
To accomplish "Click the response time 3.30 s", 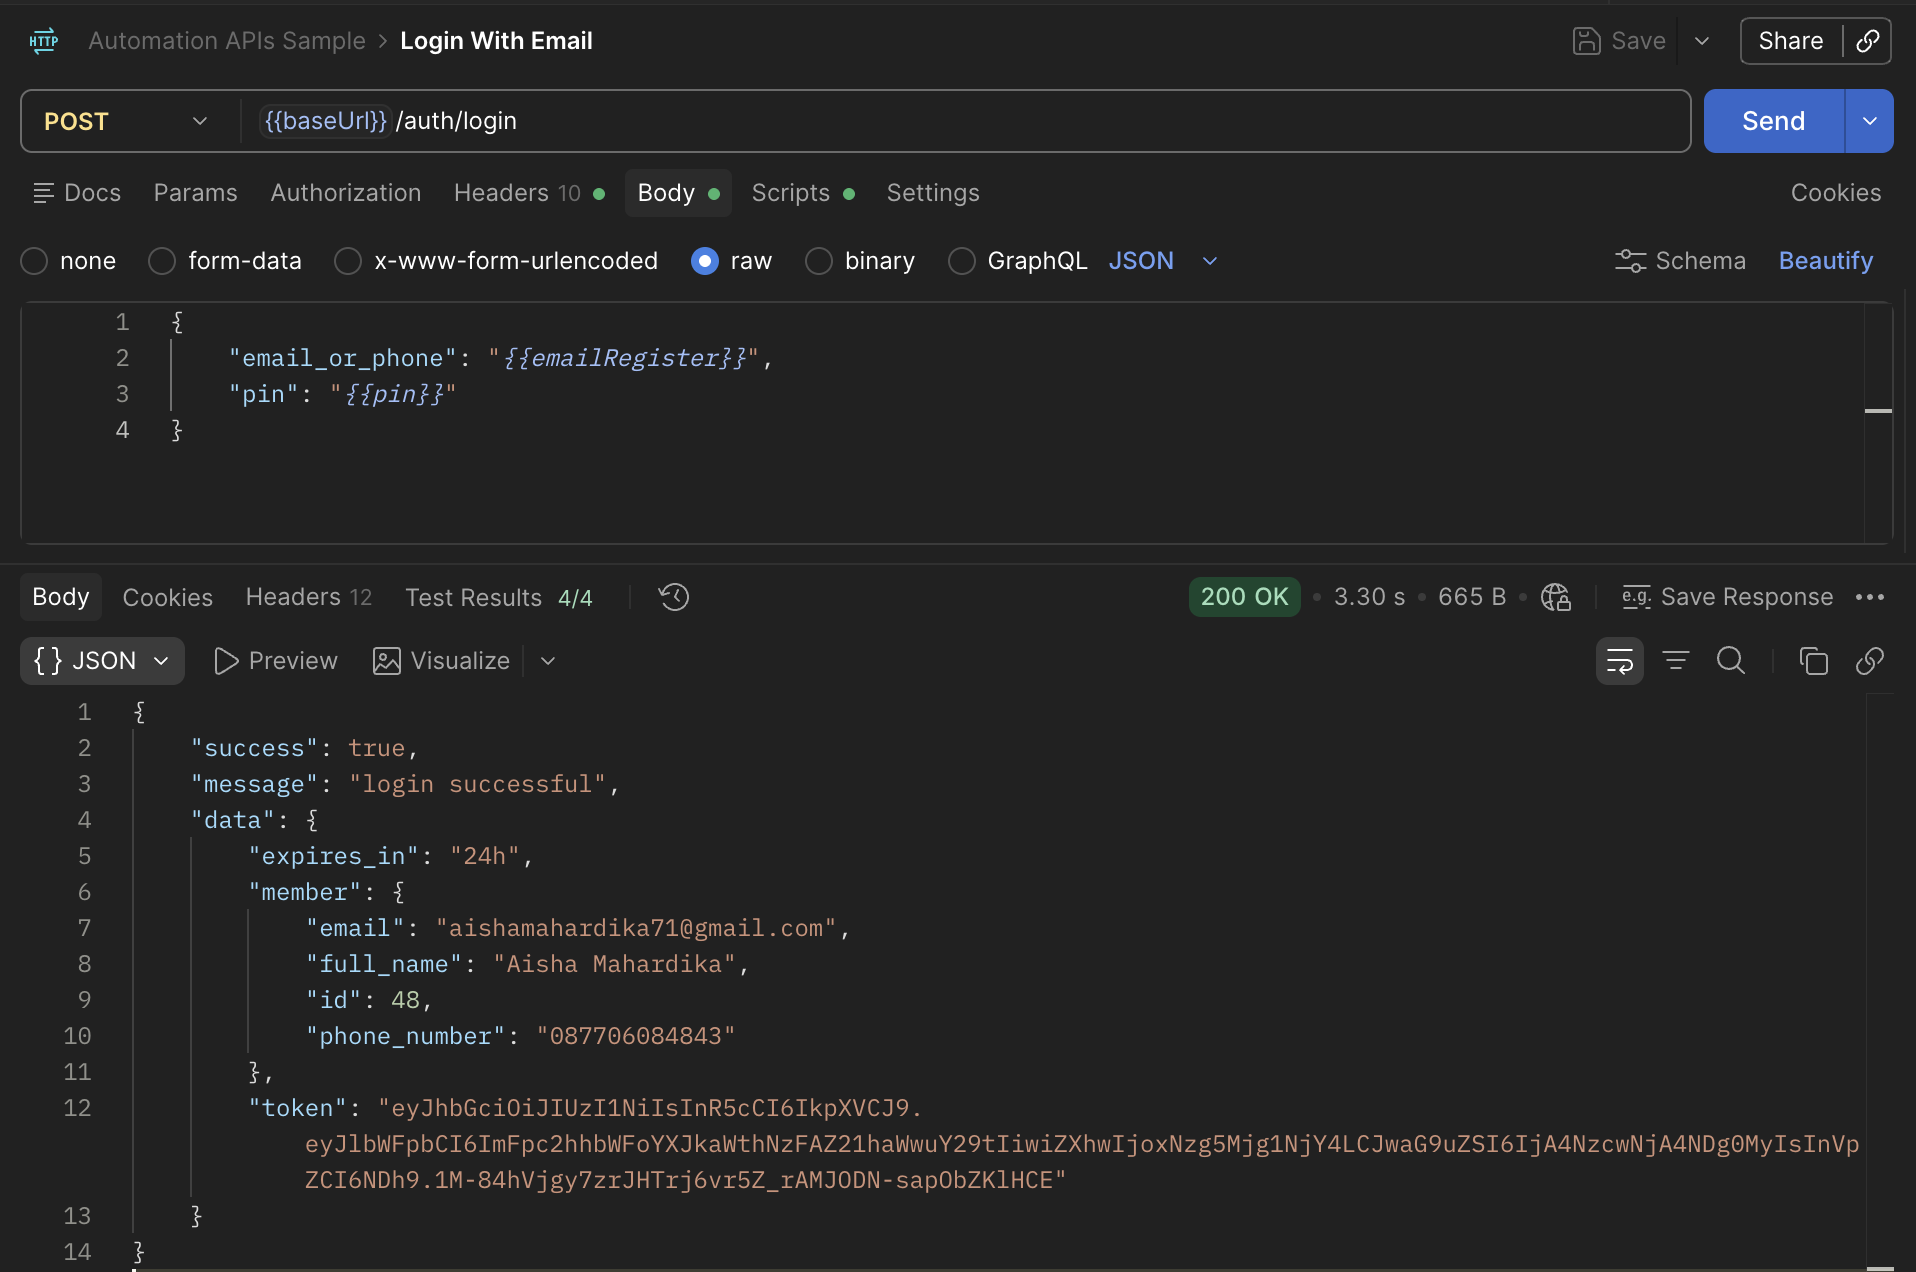I will click(x=1370, y=597).
